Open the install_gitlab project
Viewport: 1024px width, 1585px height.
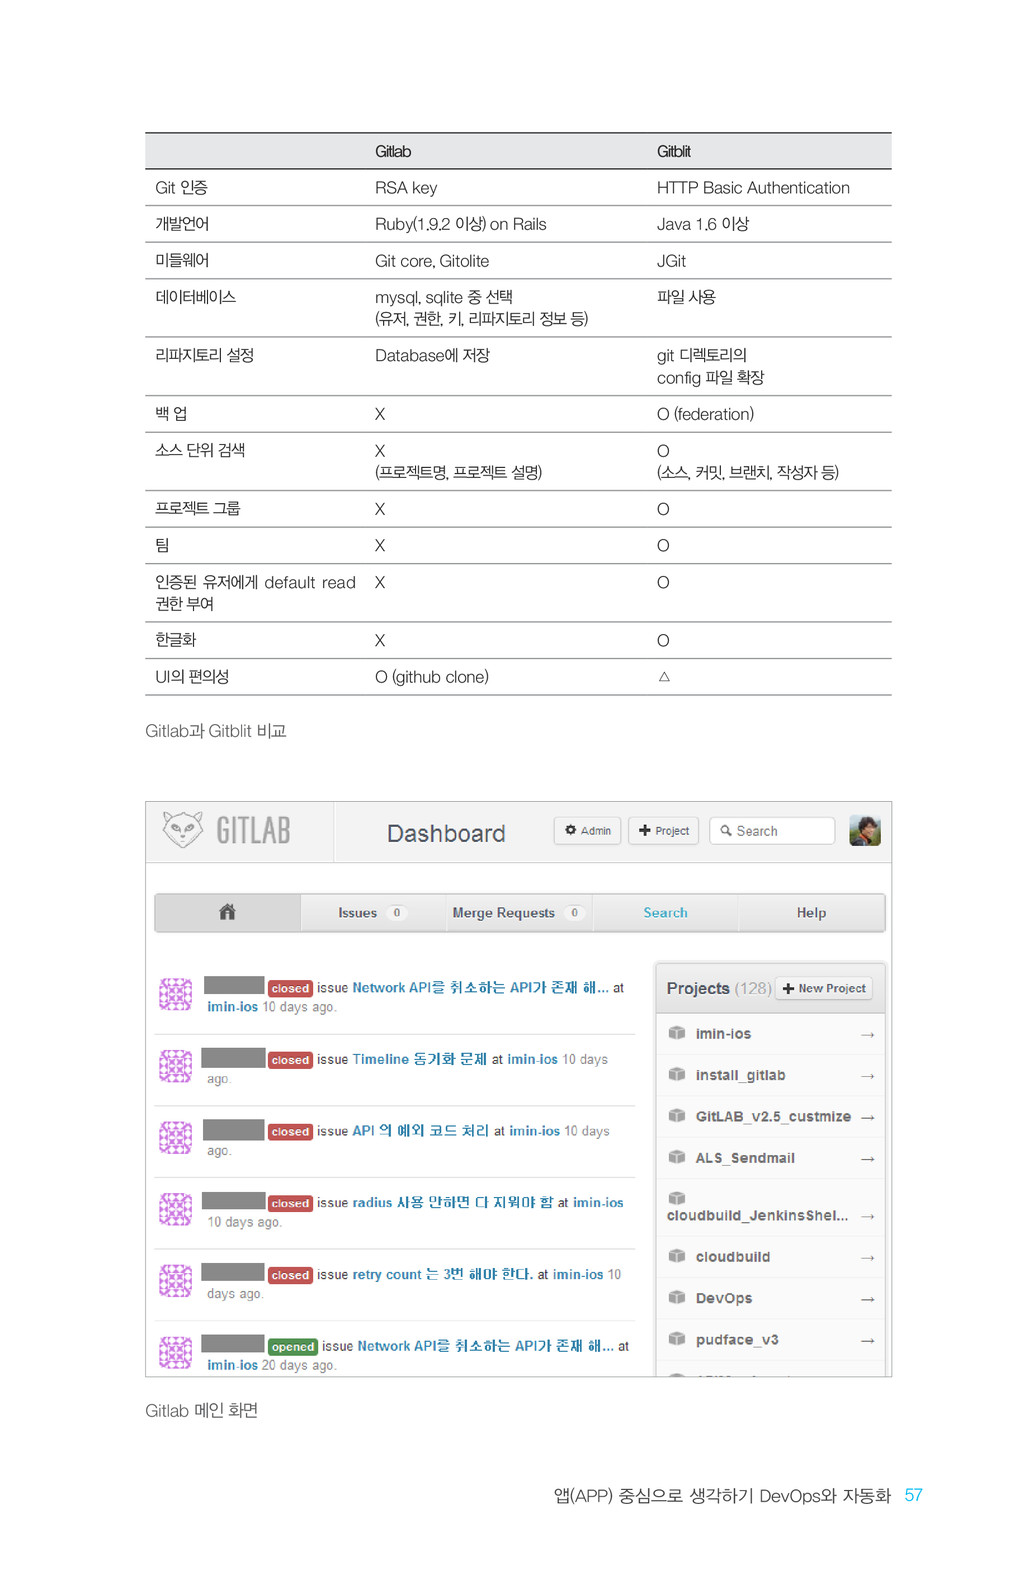tap(740, 1076)
